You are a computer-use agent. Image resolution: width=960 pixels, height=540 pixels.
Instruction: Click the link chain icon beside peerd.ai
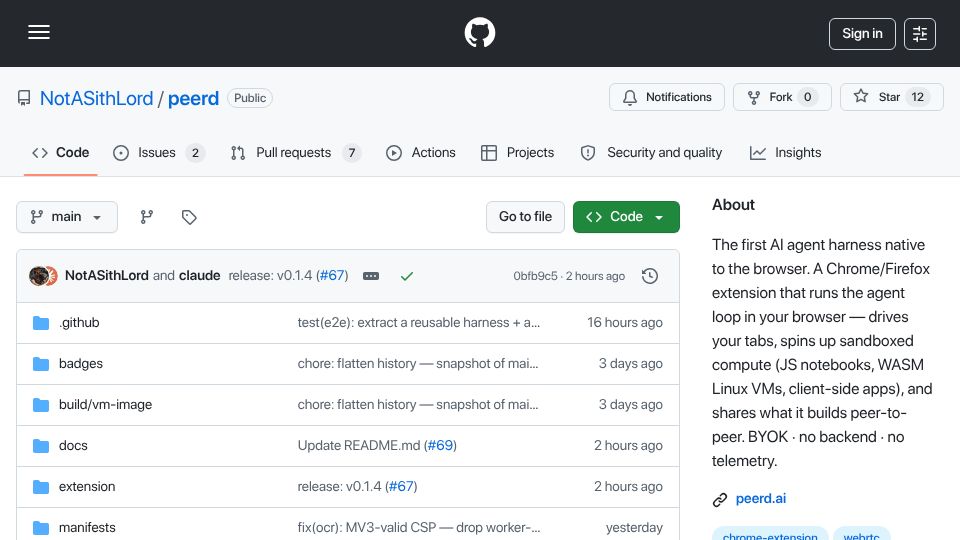[720, 500]
